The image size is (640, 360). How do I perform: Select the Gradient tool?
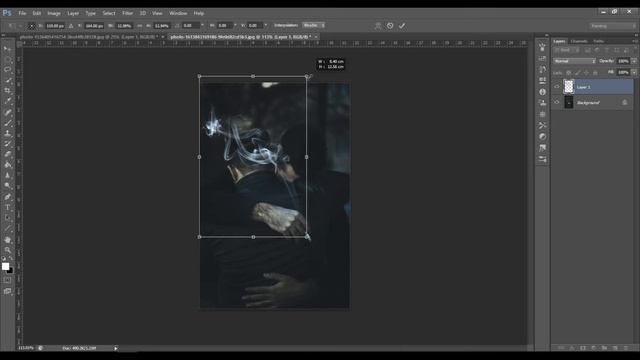pyautogui.click(x=7, y=165)
